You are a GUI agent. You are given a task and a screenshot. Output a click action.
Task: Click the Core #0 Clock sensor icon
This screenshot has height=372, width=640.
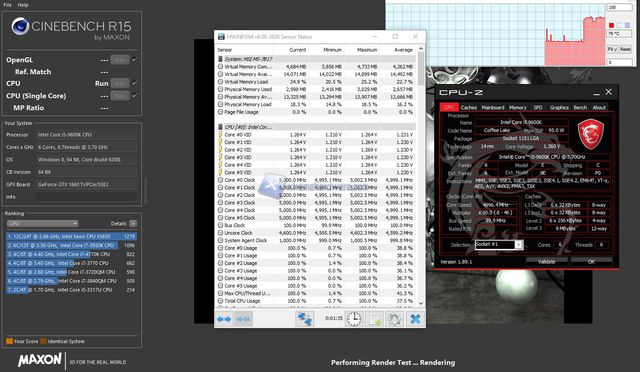click(220, 180)
